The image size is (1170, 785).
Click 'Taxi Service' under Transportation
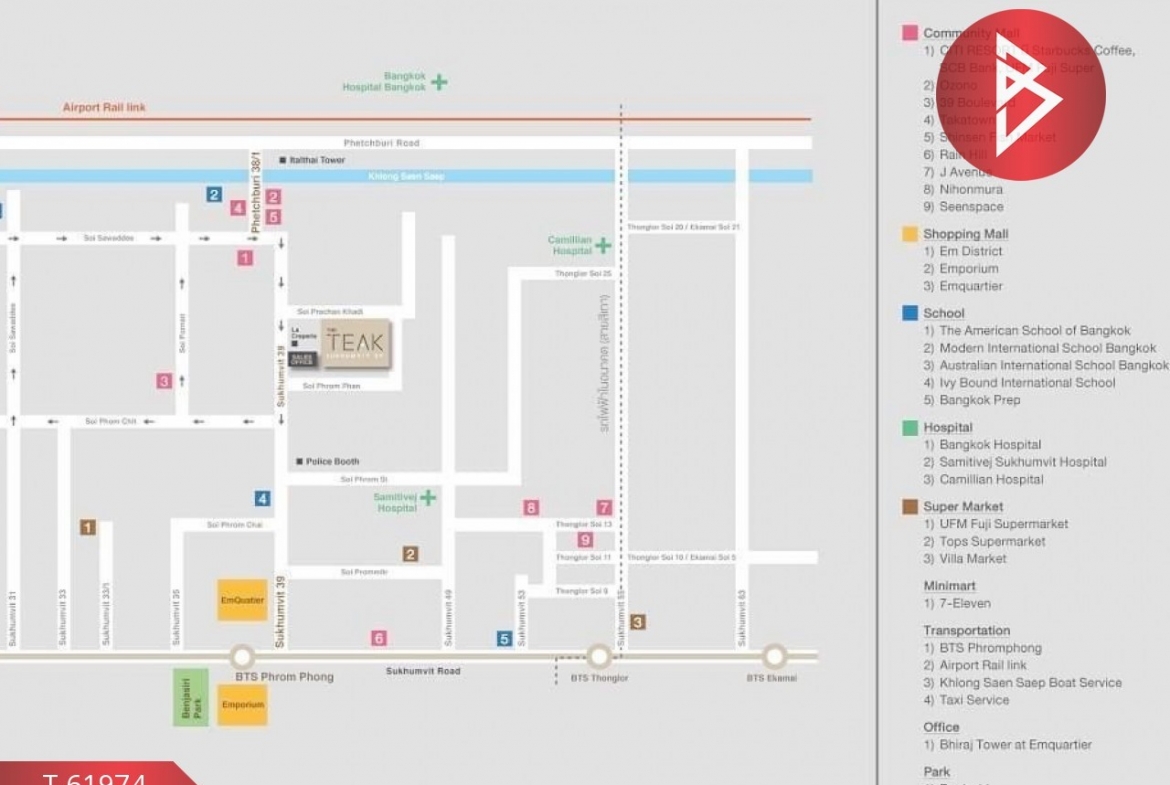(974, 700)
